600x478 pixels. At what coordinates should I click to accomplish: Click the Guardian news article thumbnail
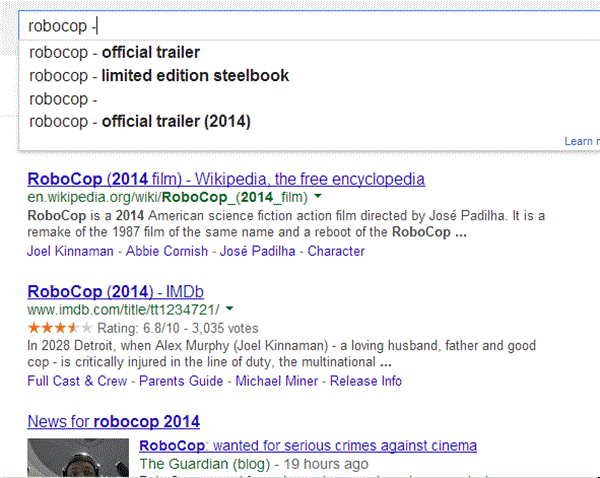pyautogui.click(x=77, y=457)
